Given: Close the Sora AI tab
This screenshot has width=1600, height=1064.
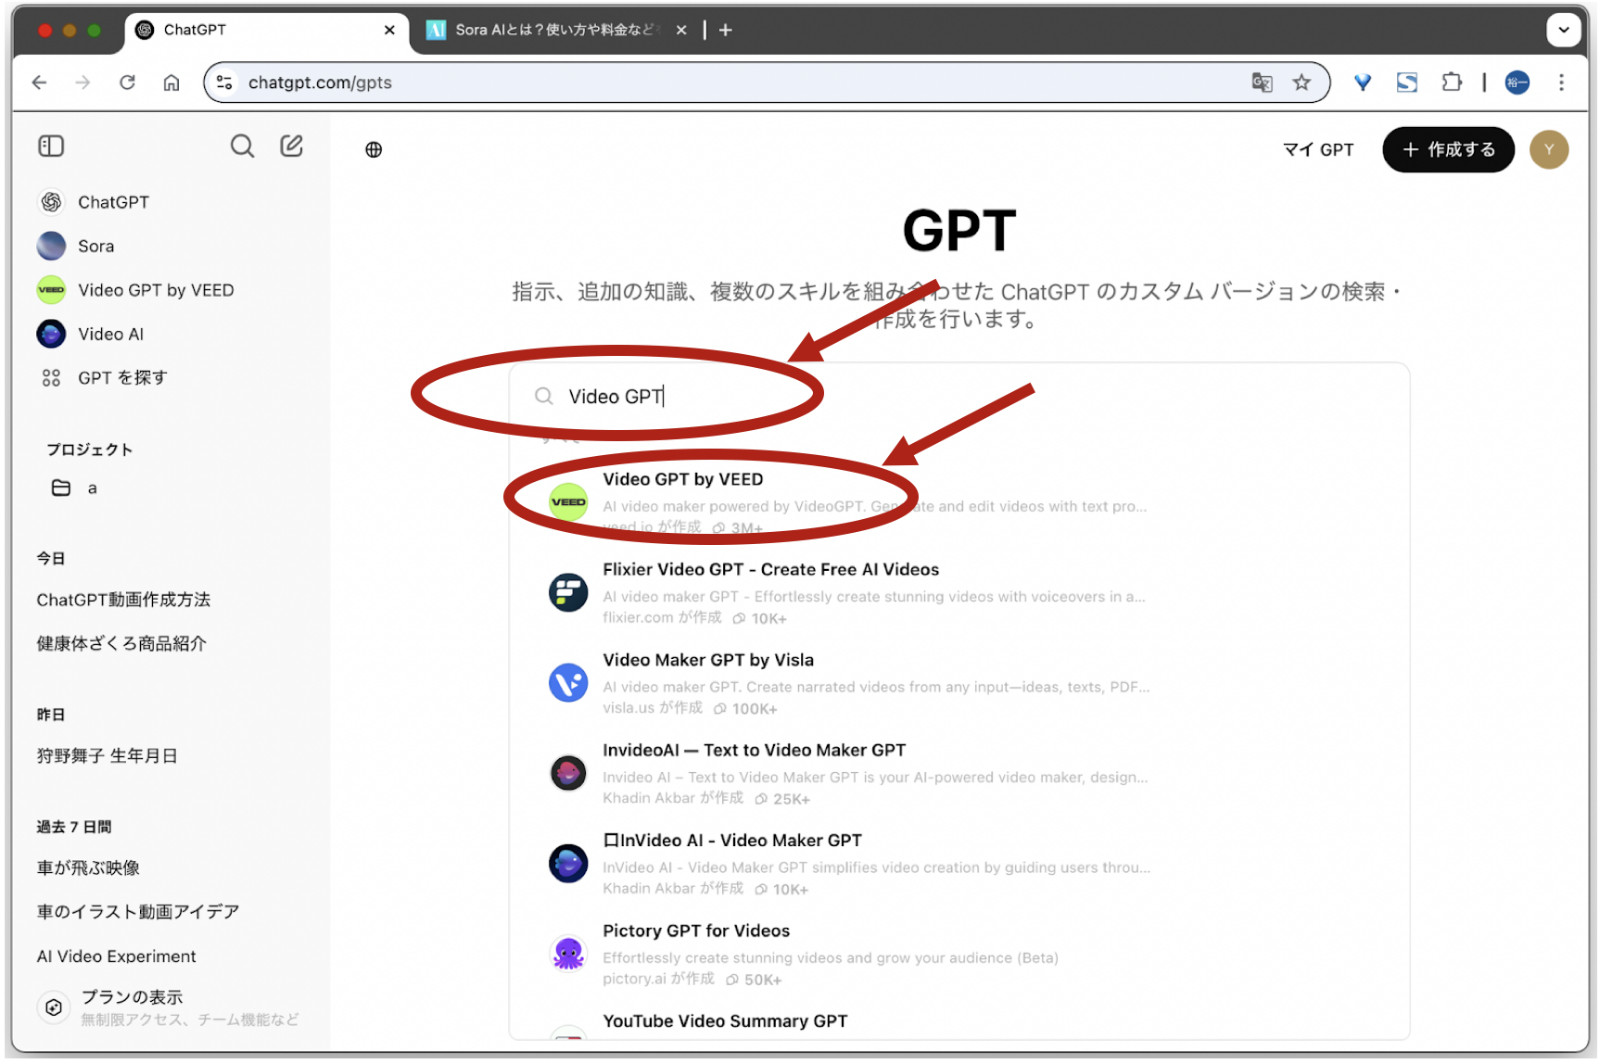Looking at the screenshot, I should (681, 30).
